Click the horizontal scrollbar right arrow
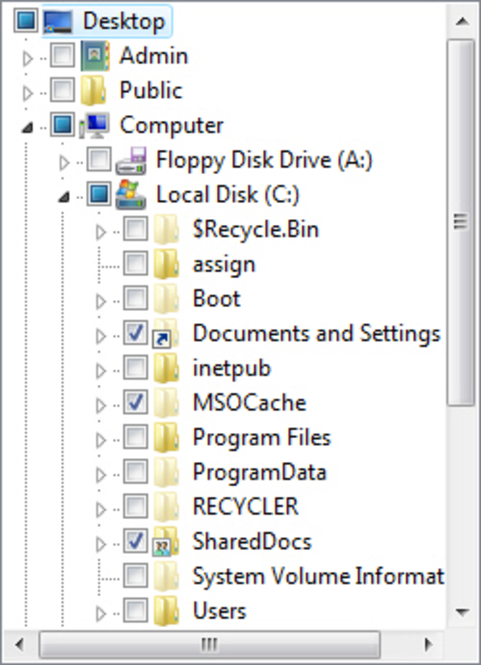The width and height of the screenshot is (481, 665). [429, 645]
